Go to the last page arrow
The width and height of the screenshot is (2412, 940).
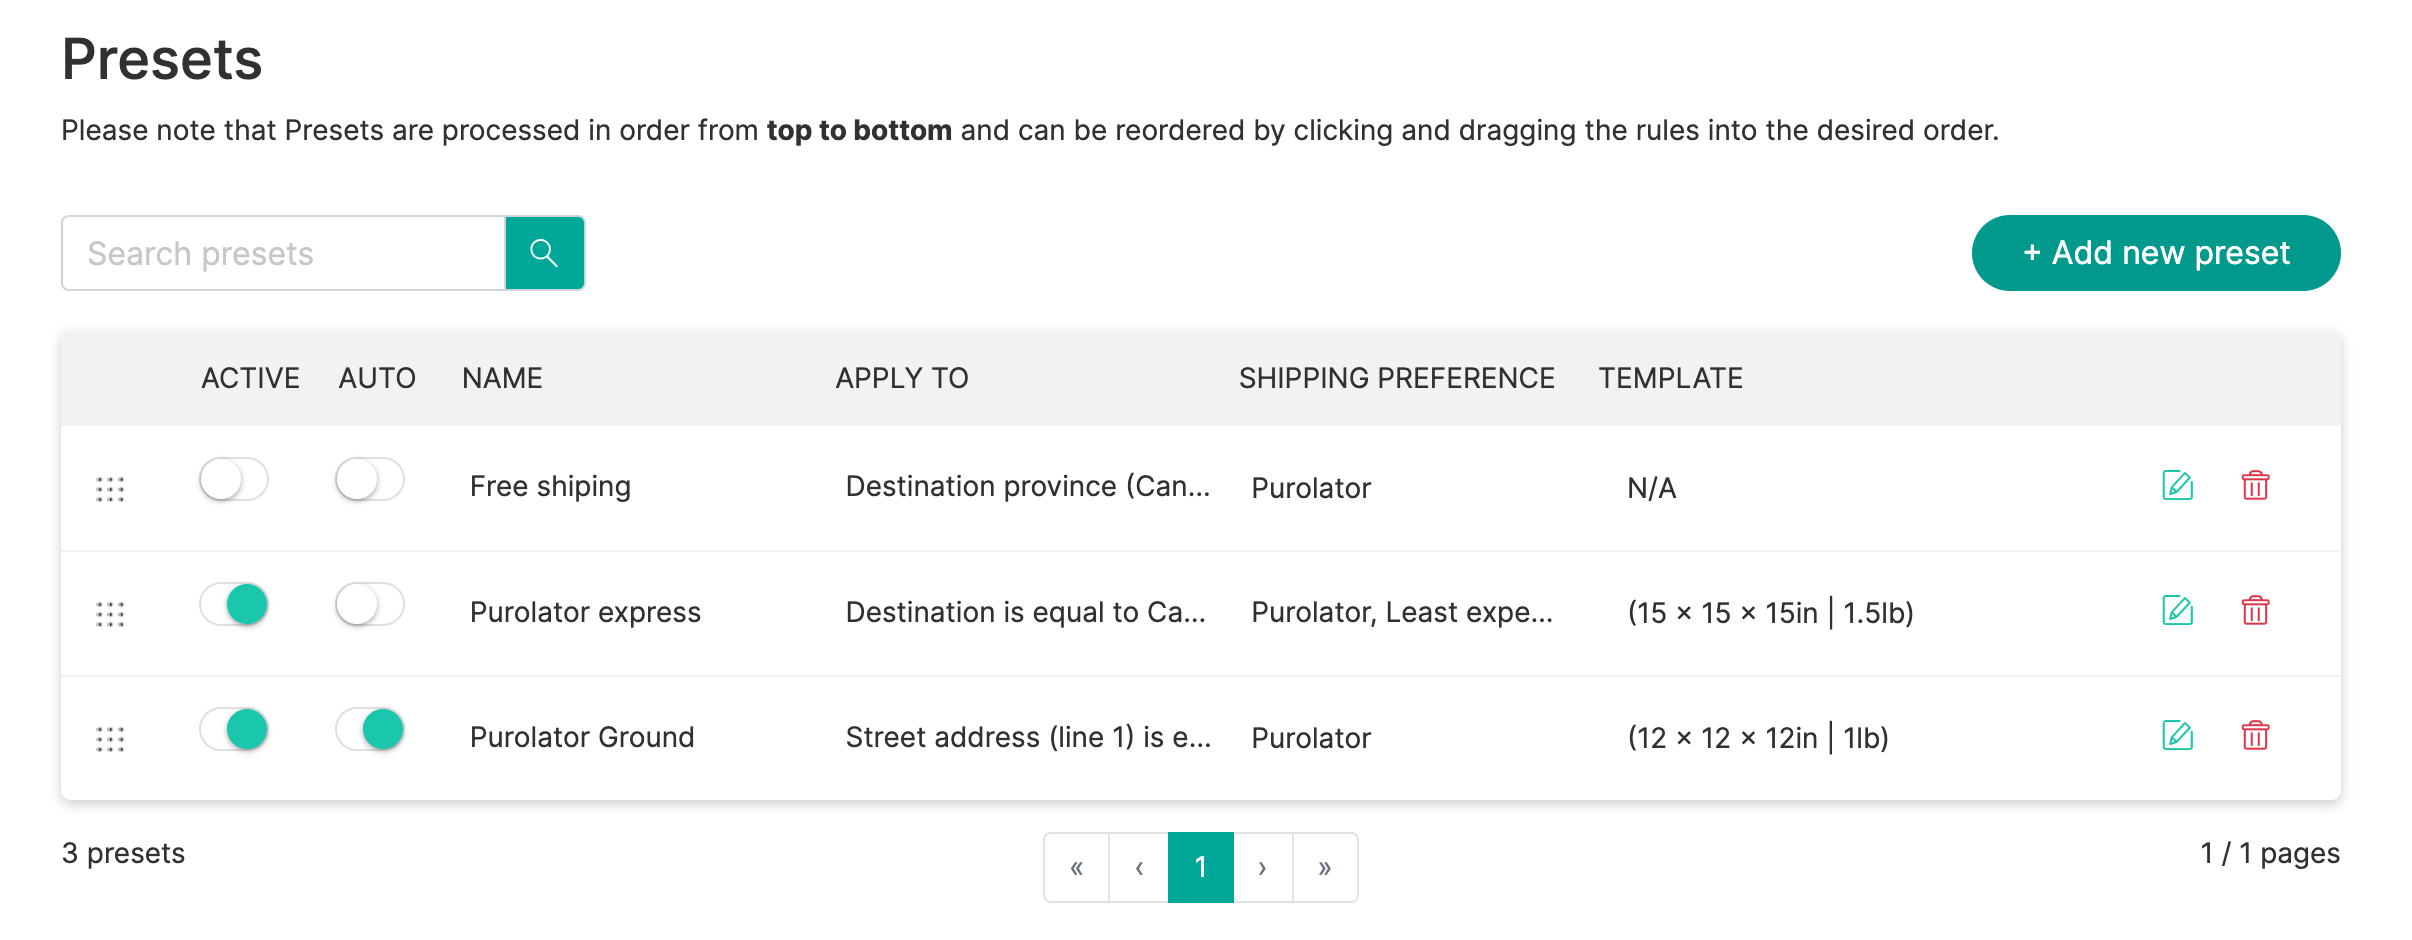coord(1325,867)
